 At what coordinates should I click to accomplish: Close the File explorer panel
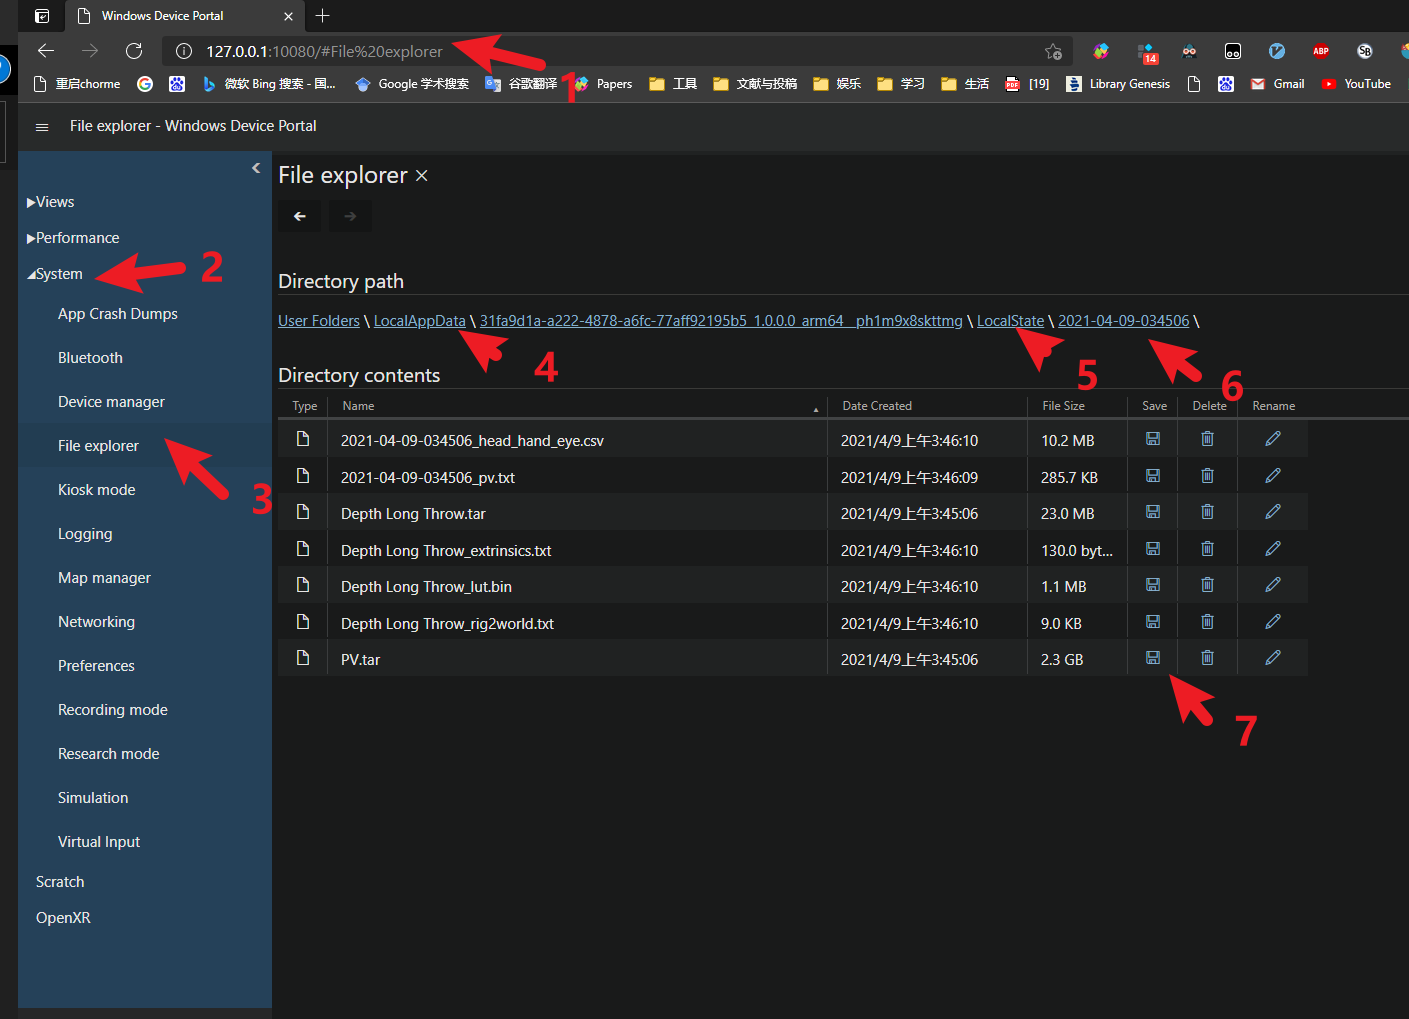tap(422, 176)
